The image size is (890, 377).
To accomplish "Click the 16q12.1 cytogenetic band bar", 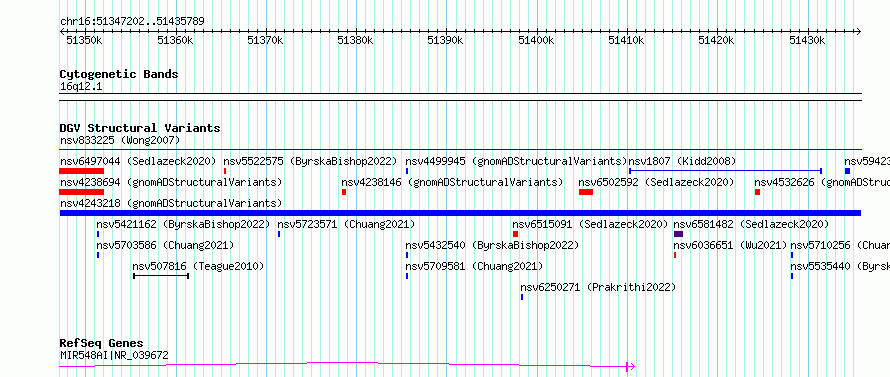I will click(460, 97).
